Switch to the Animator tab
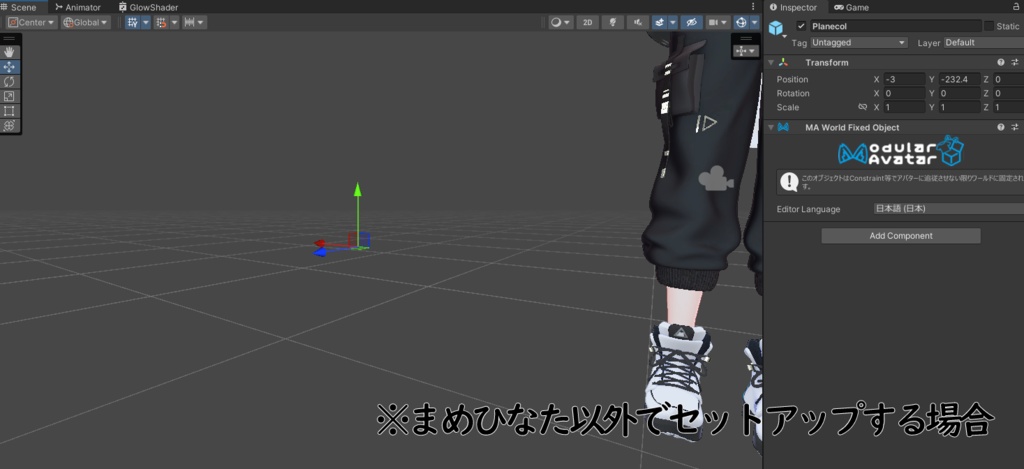The width and height of the screenshot is (1024, 469). click(78, 7)
